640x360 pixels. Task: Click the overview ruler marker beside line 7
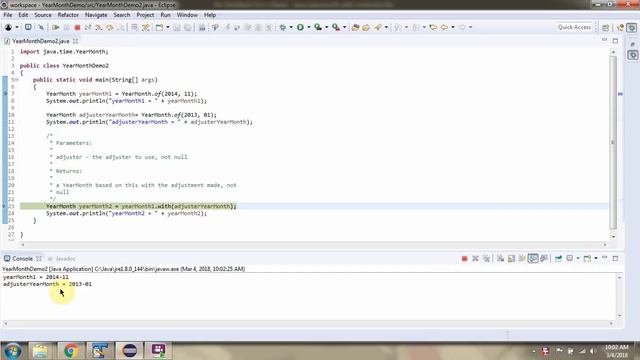[620, 94]
